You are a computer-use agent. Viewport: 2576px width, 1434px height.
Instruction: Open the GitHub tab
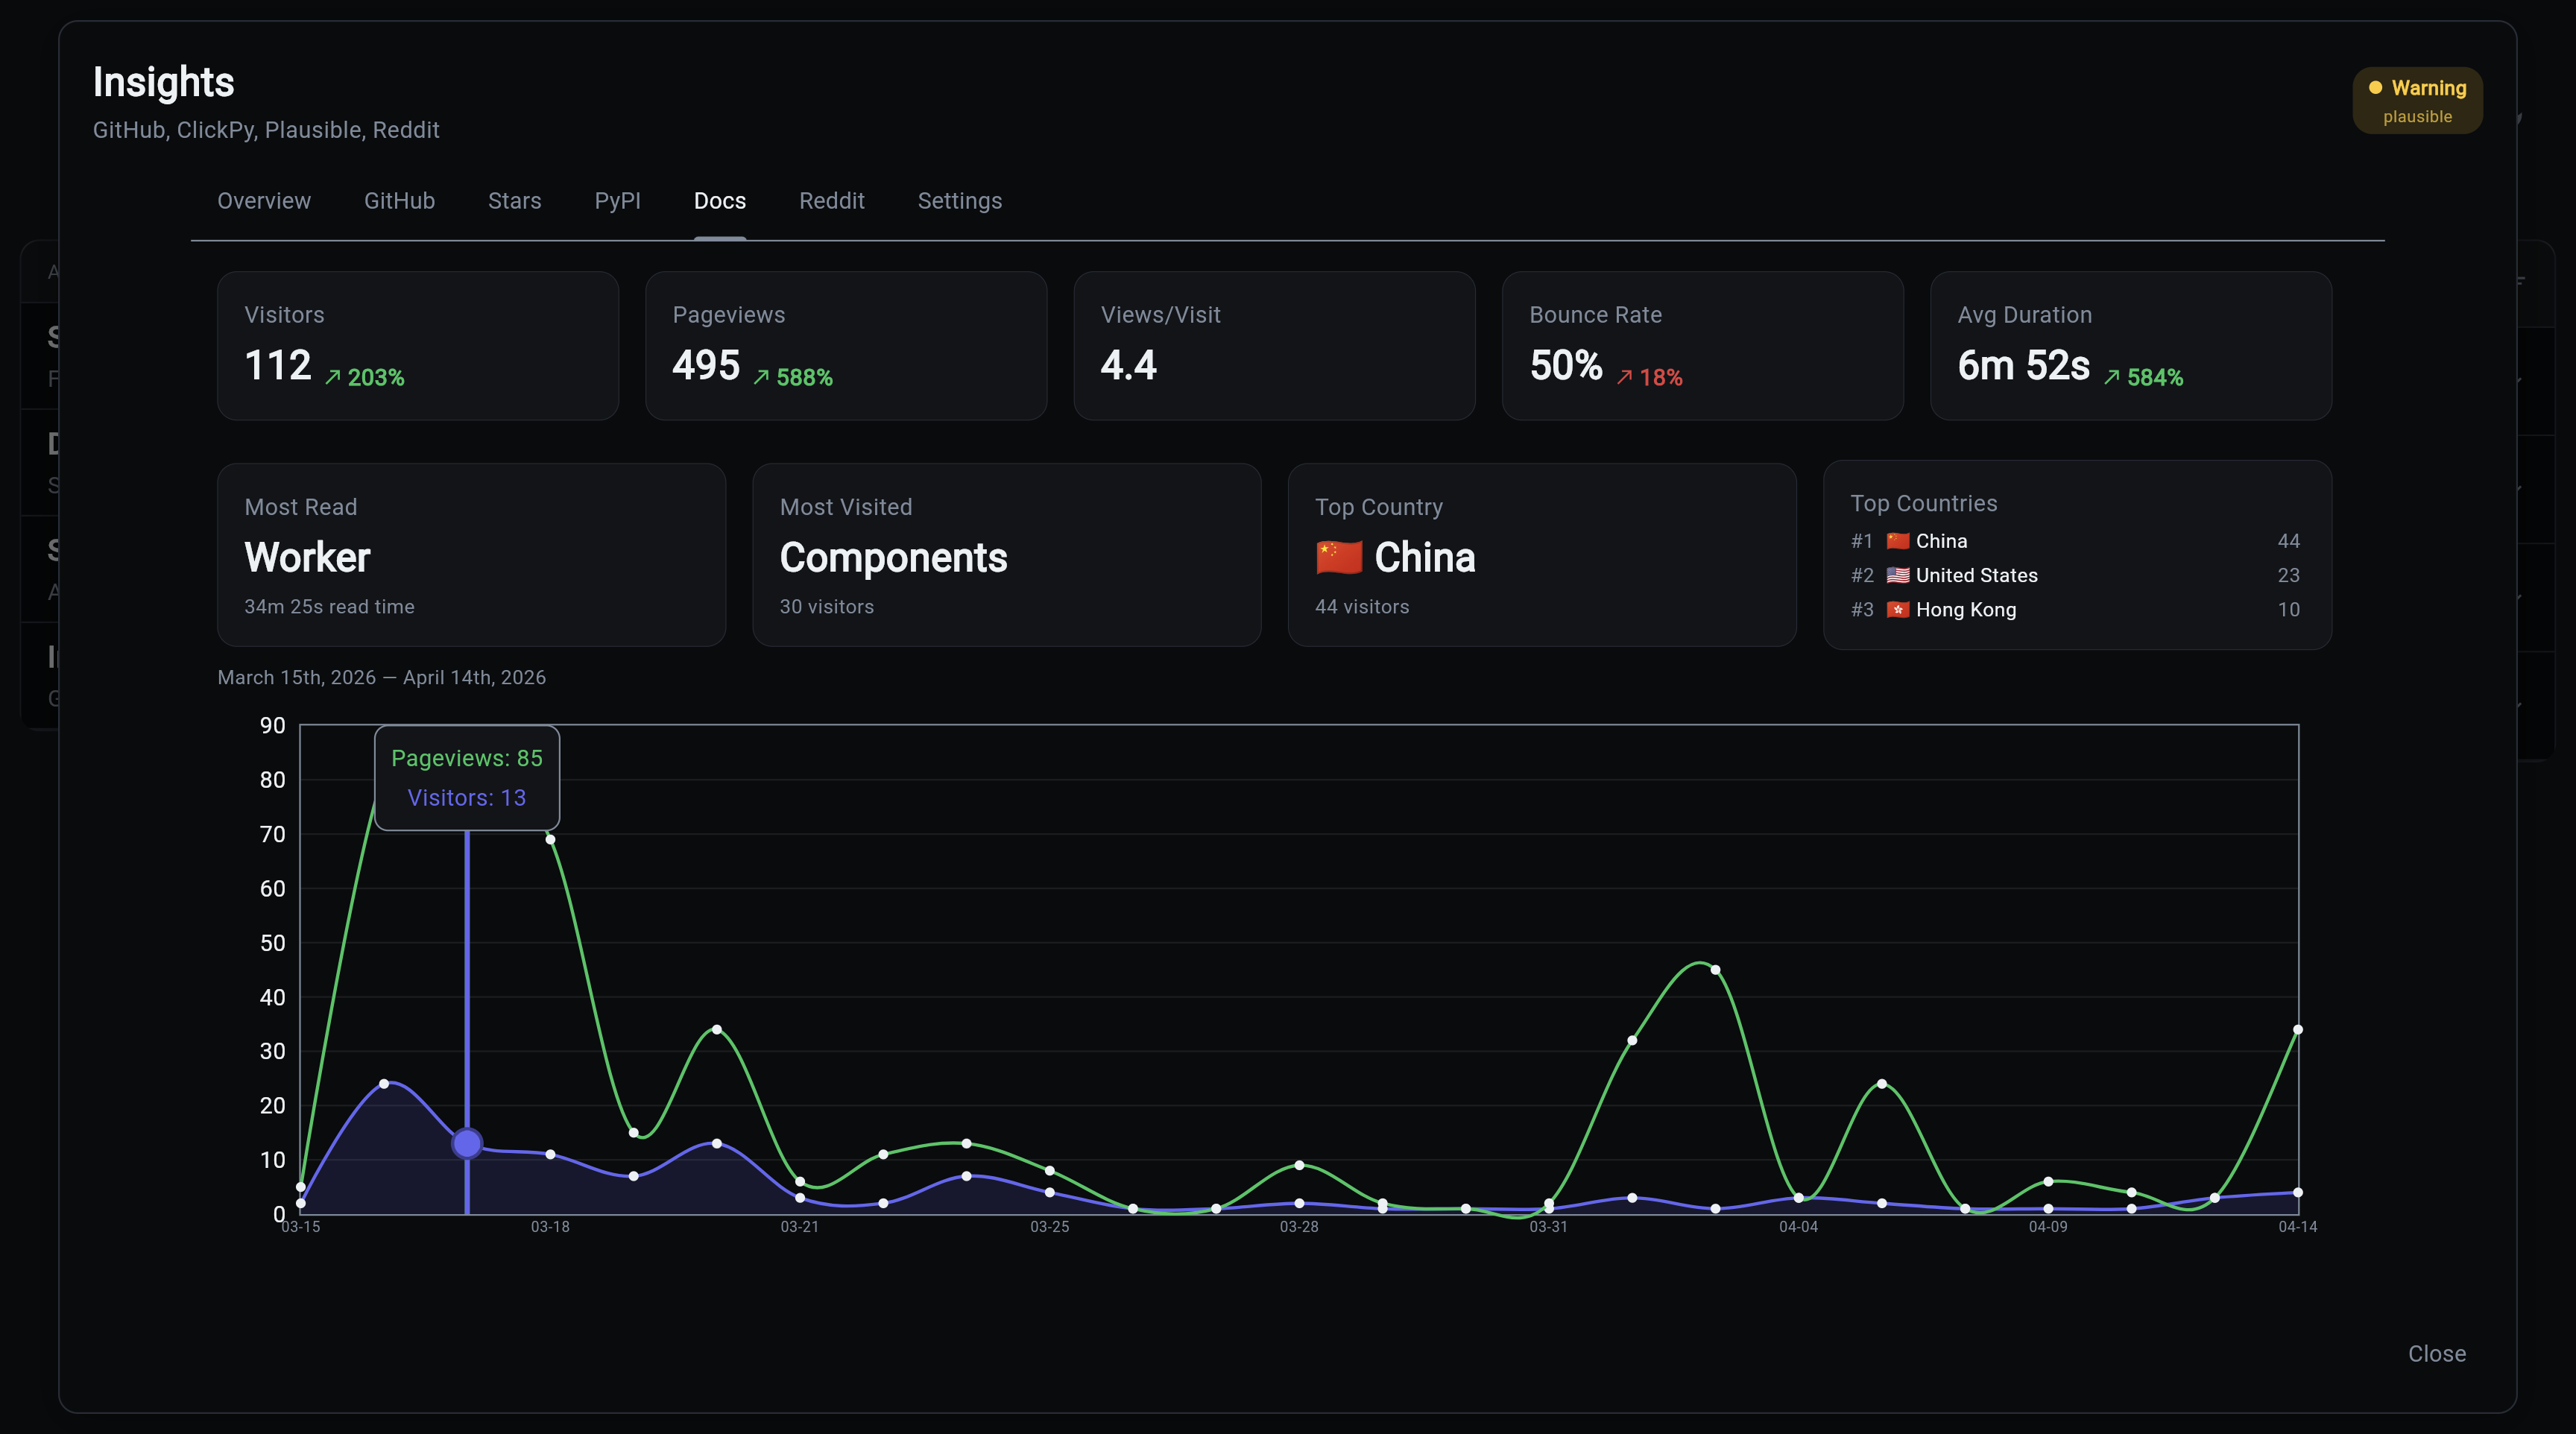point(399,201)
